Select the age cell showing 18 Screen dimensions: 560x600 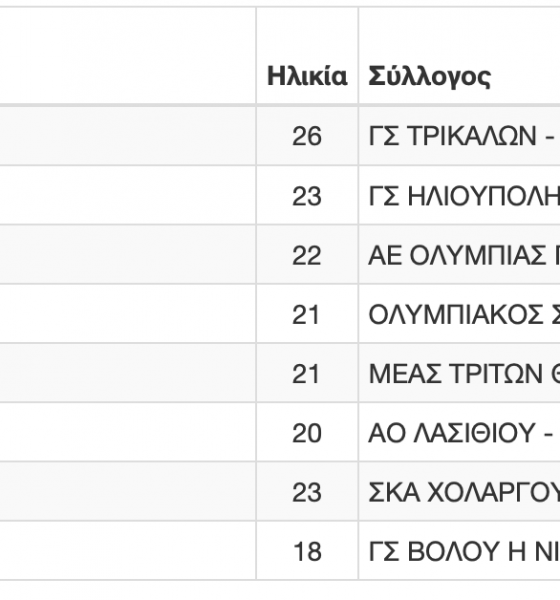pyautogui.click(x=307, y=551)
